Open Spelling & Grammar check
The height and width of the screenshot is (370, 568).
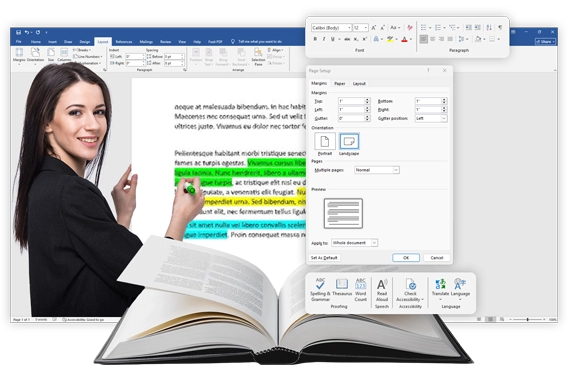[320, 290]
